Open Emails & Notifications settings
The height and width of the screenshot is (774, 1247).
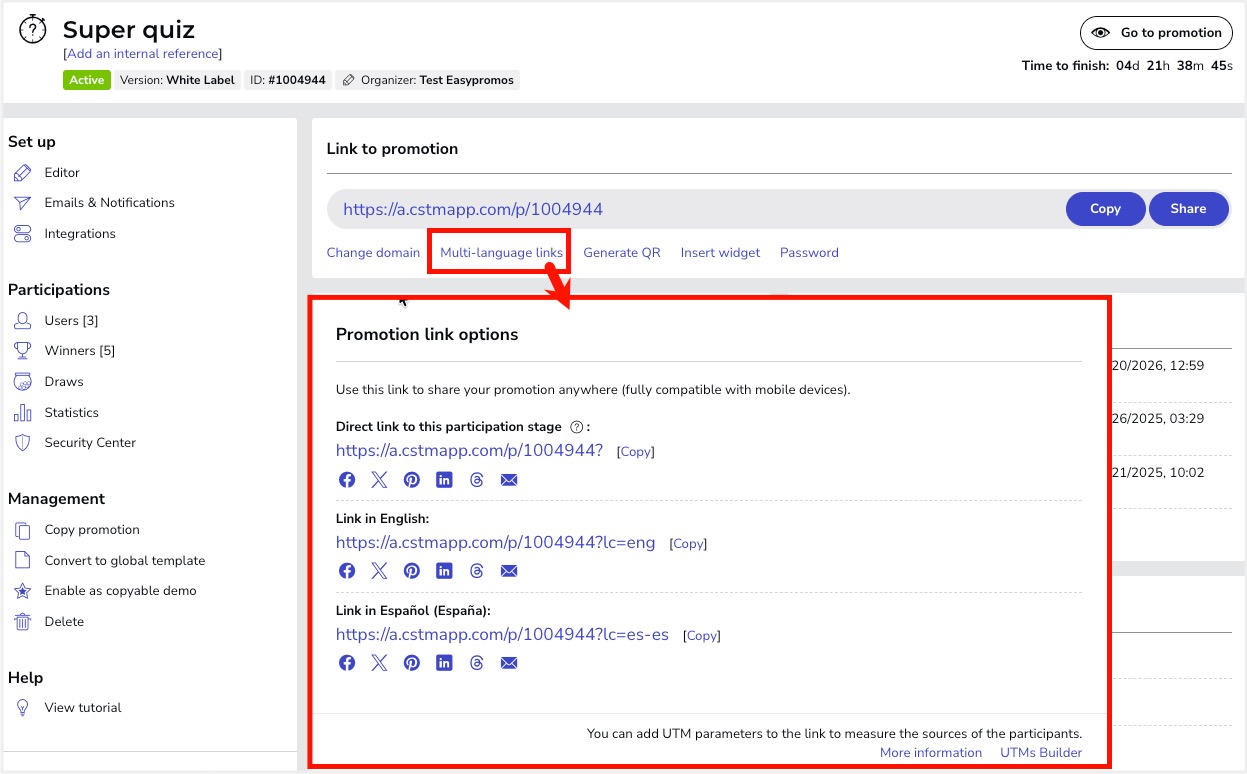[109, 203]
